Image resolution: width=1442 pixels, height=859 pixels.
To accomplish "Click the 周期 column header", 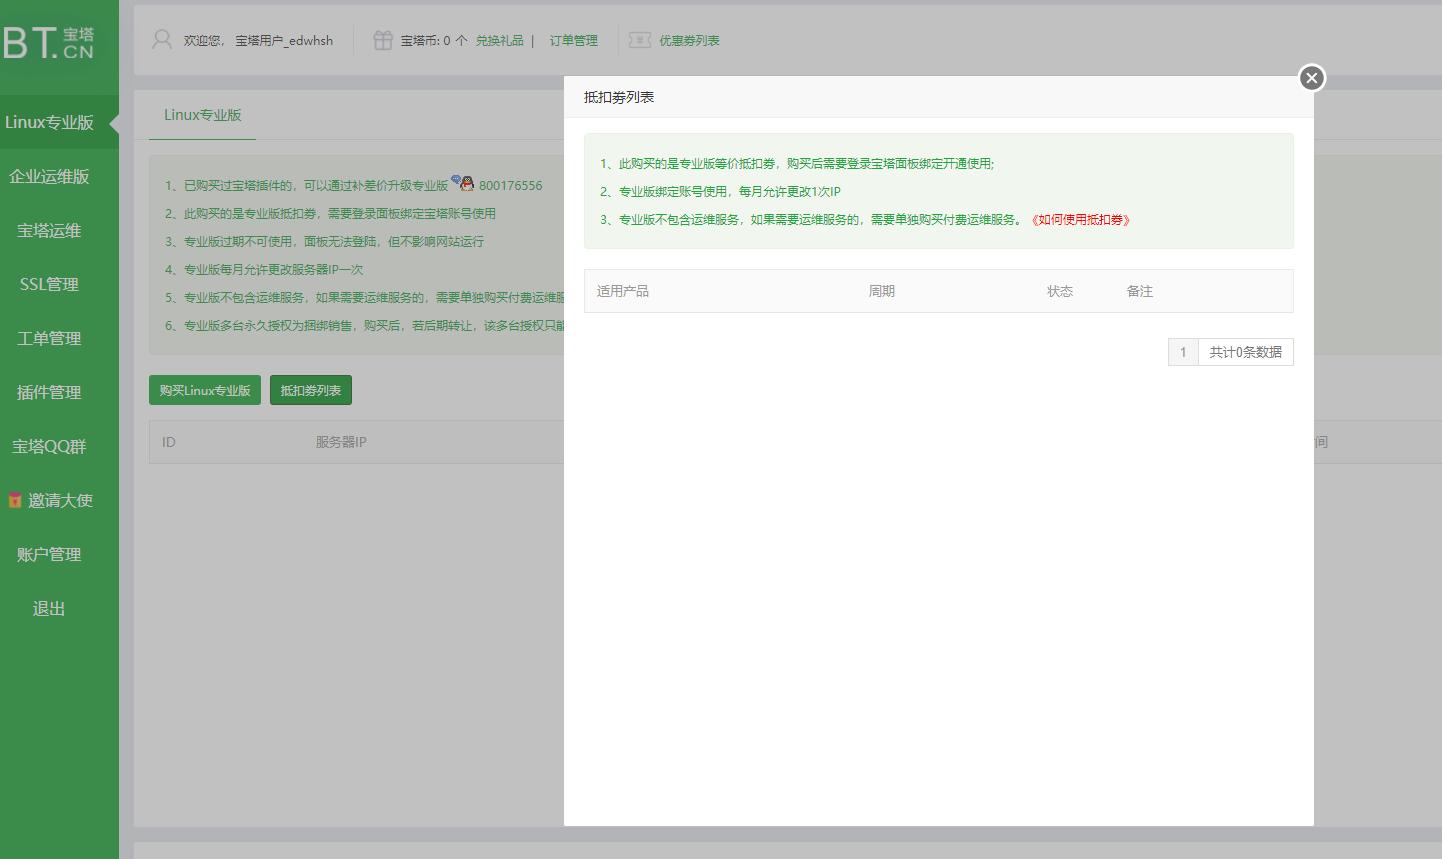I will [881, 291].
